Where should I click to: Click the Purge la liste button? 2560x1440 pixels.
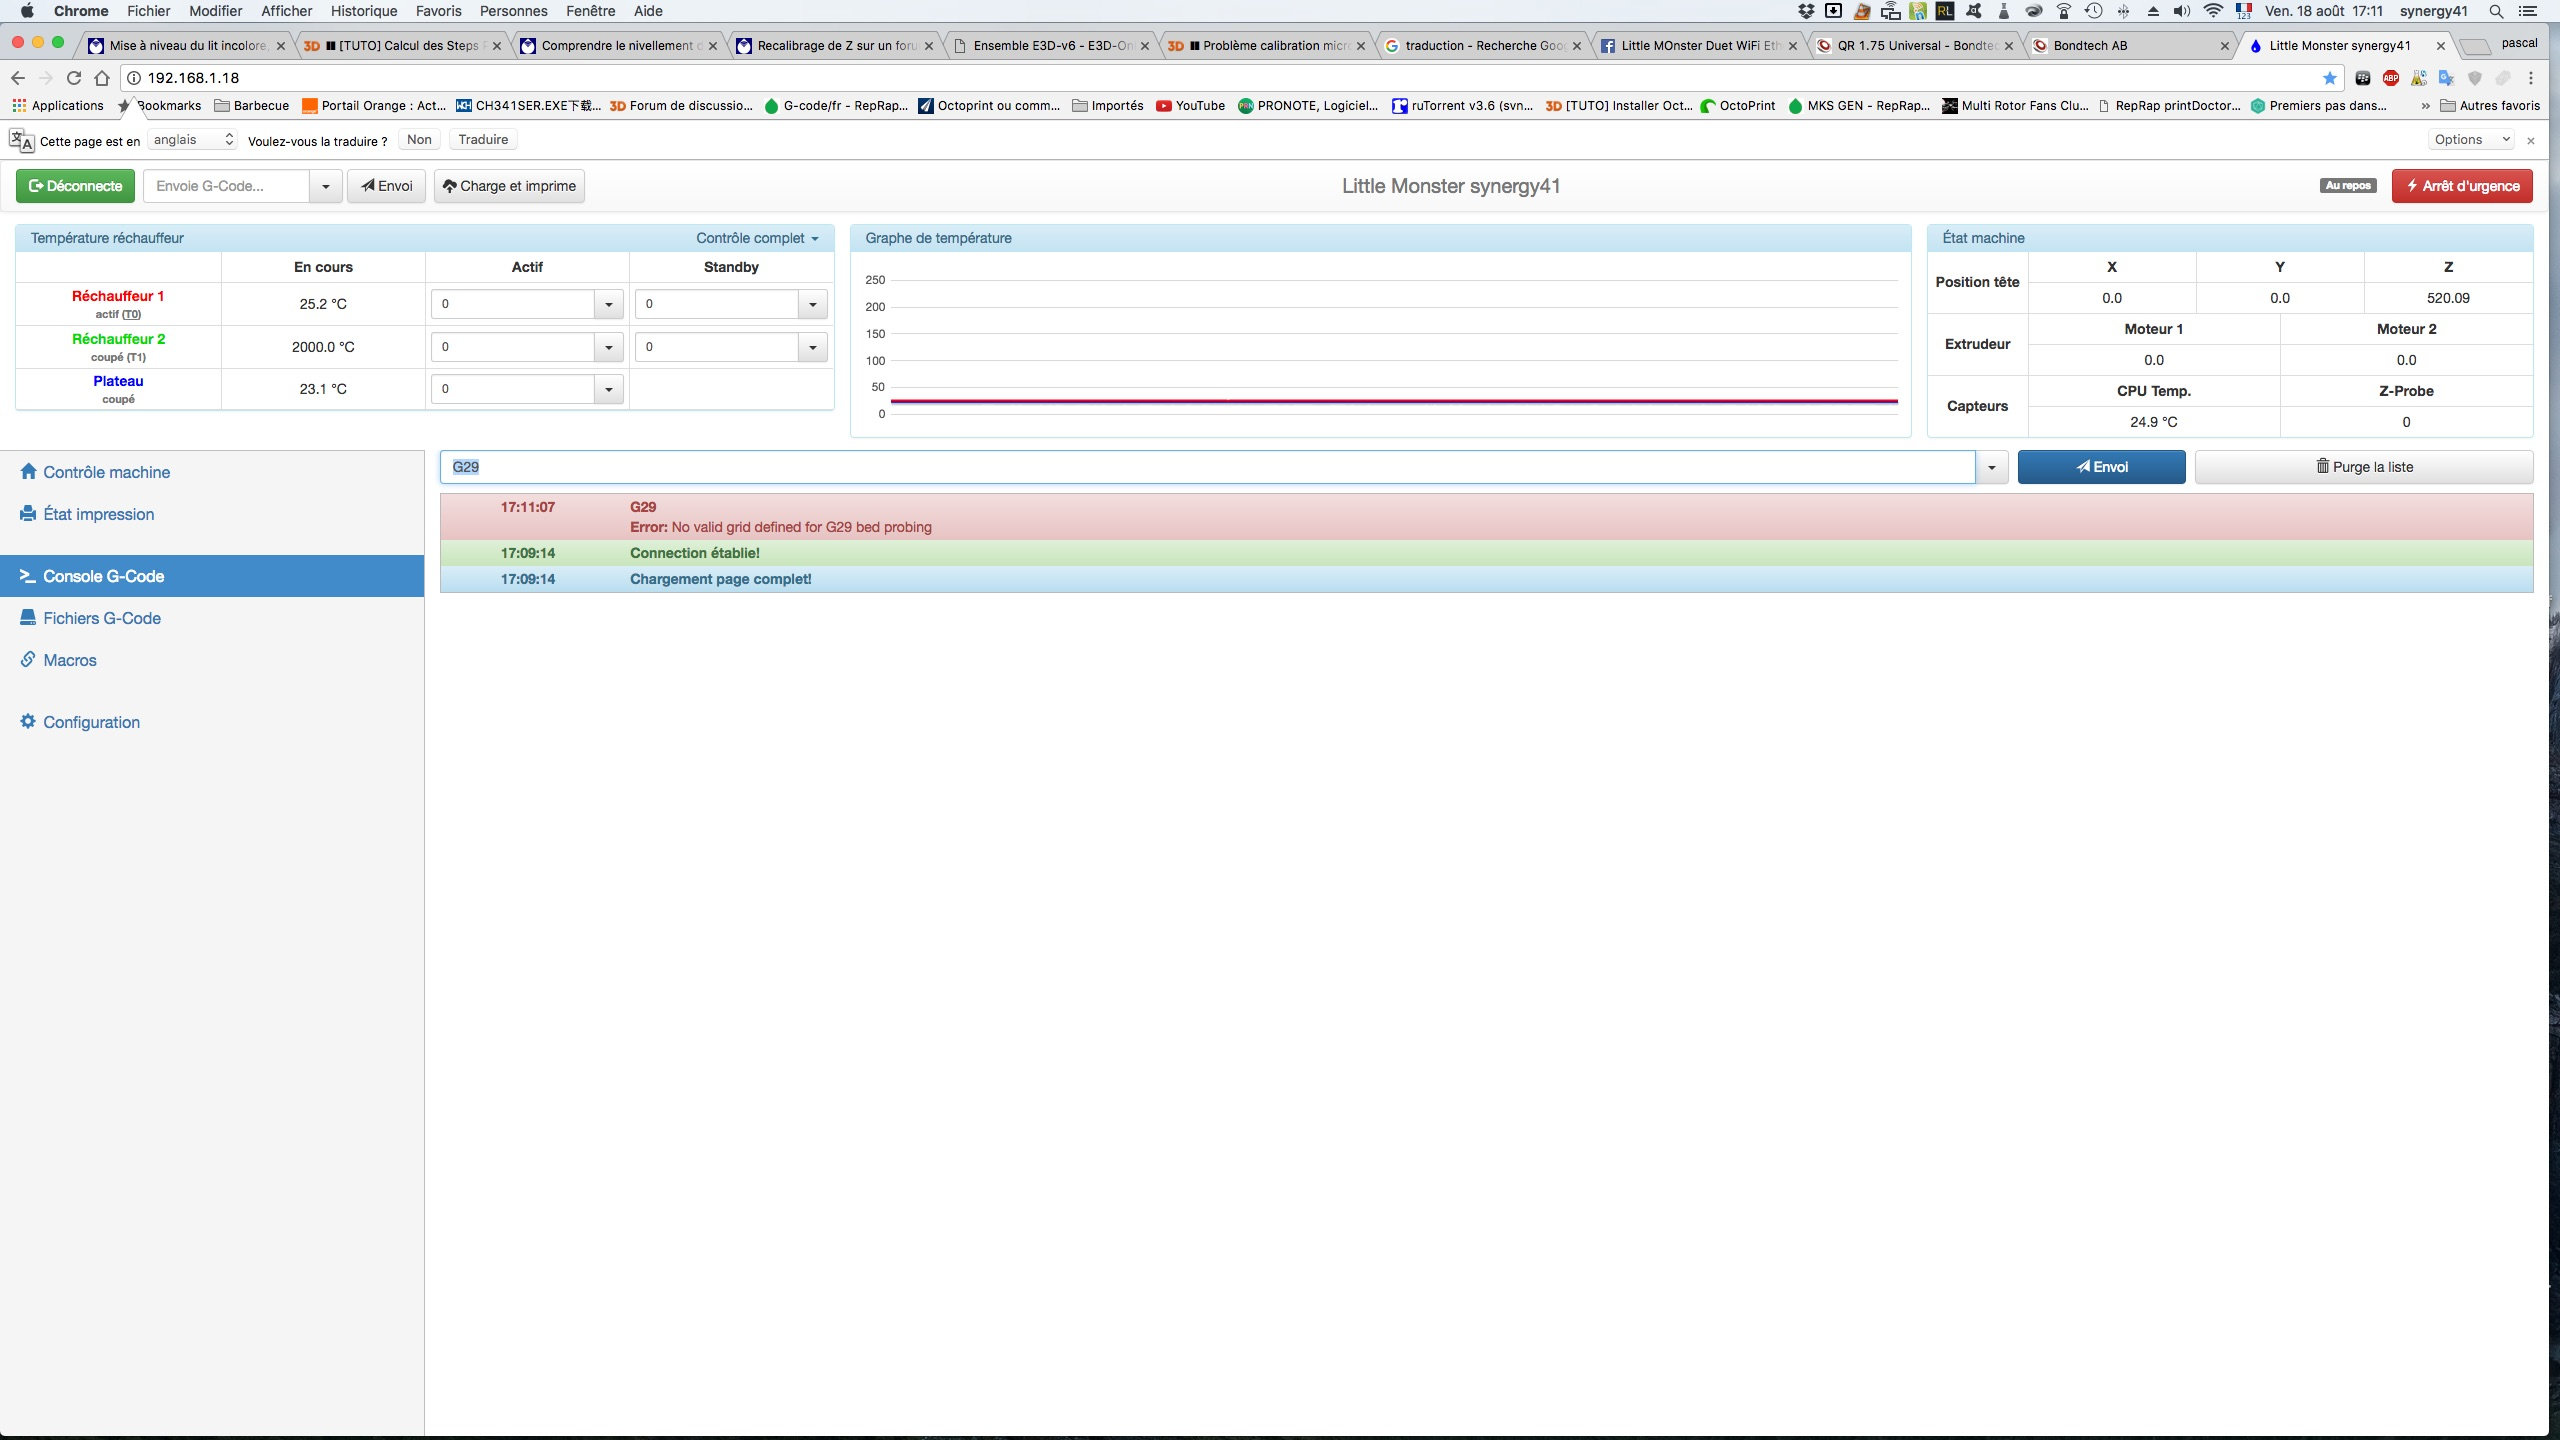pyautogui.click(x=2364, y=467)
